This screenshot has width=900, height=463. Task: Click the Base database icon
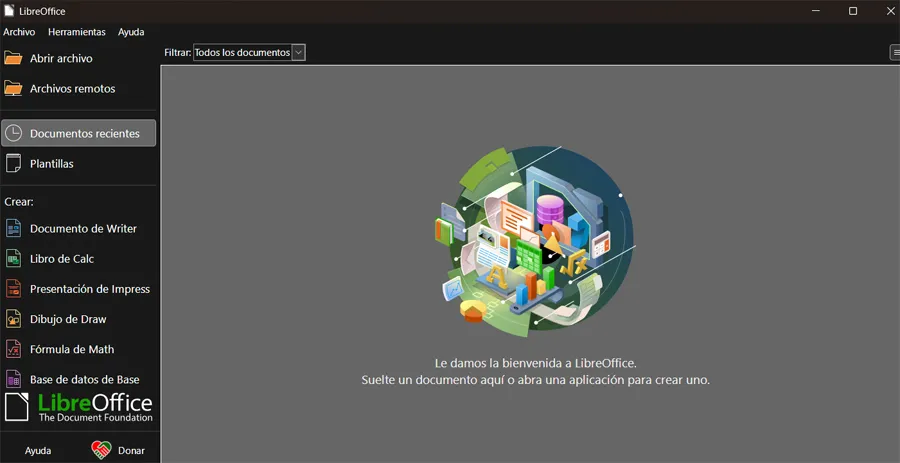tap(13, 379)
